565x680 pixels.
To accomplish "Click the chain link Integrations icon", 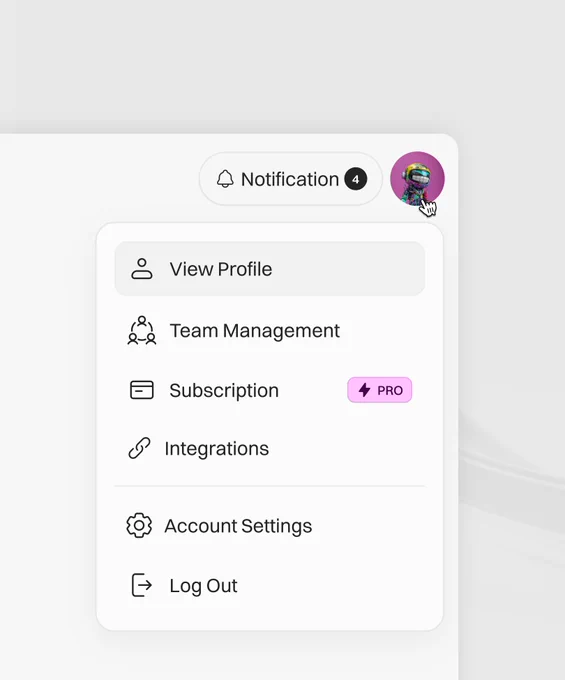I will point(139,448).
